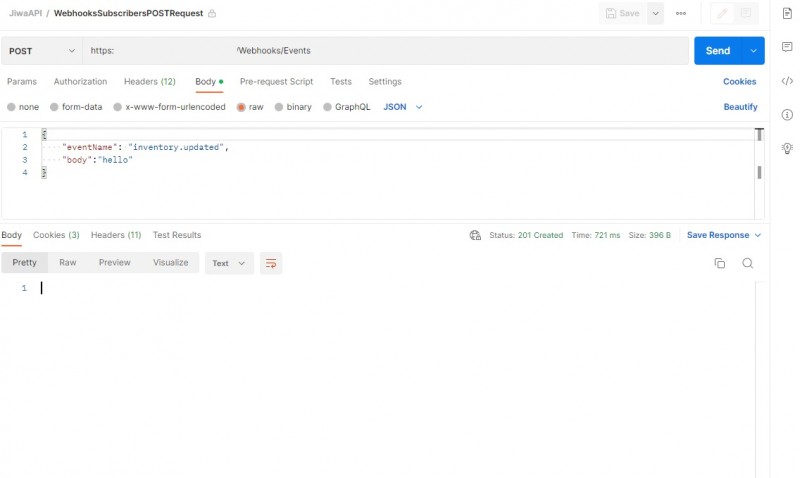
Task: Expand the JSON body format dropdown
Action: (x=403, y=107)
